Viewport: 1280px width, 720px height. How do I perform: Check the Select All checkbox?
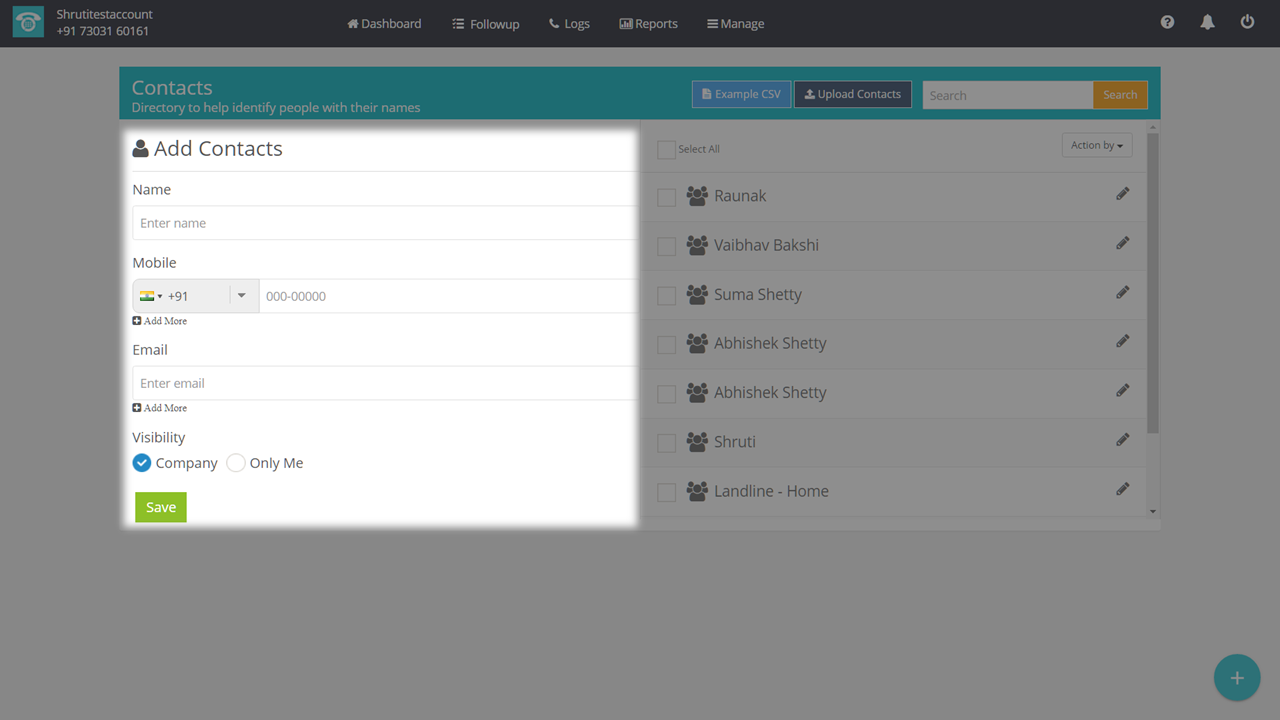coord(666,150)
